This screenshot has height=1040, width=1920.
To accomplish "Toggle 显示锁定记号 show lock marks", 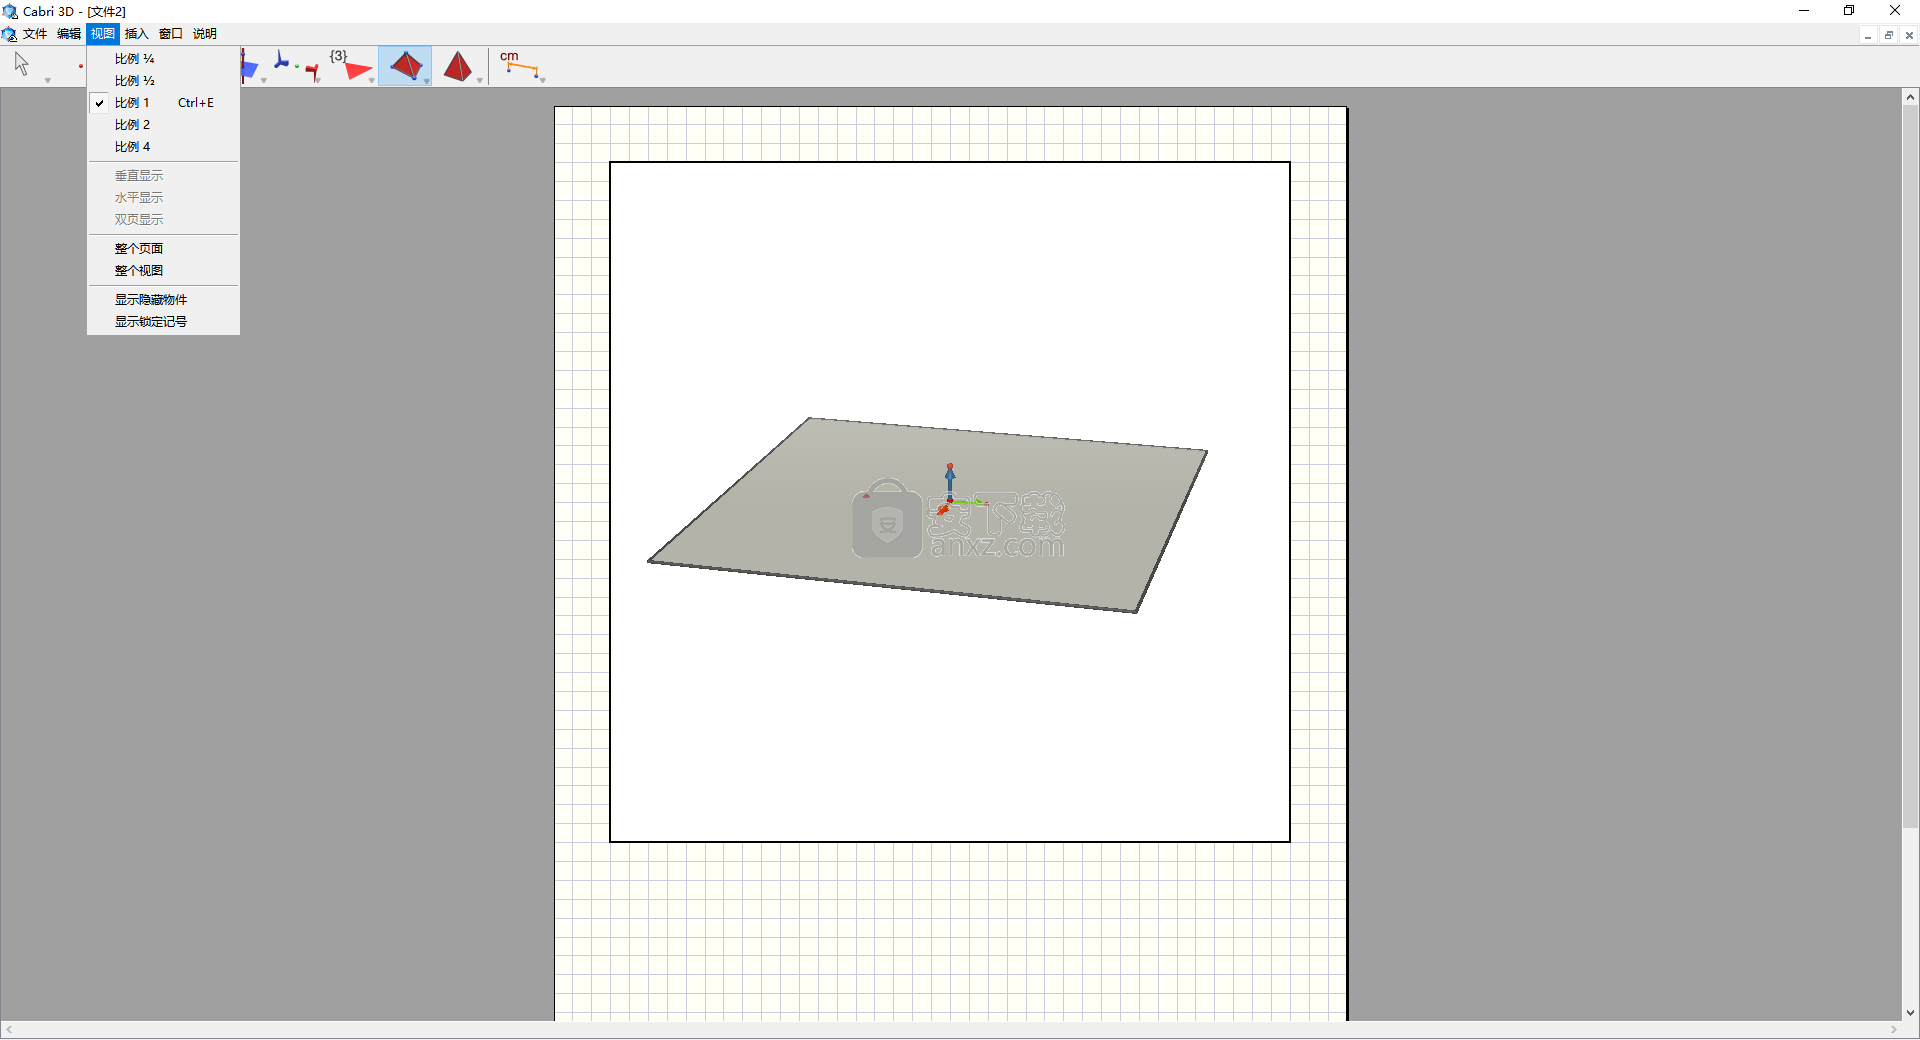I will [x=163, y=322].
